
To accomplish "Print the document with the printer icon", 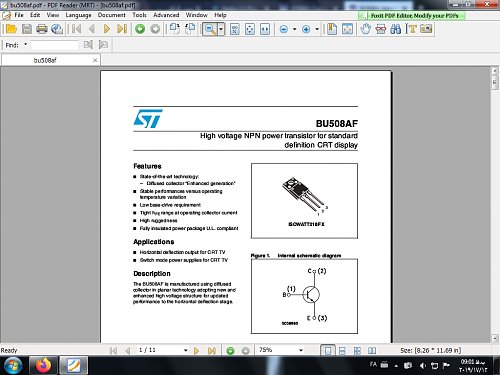I will pyautogui.click(x=42, y=29).
